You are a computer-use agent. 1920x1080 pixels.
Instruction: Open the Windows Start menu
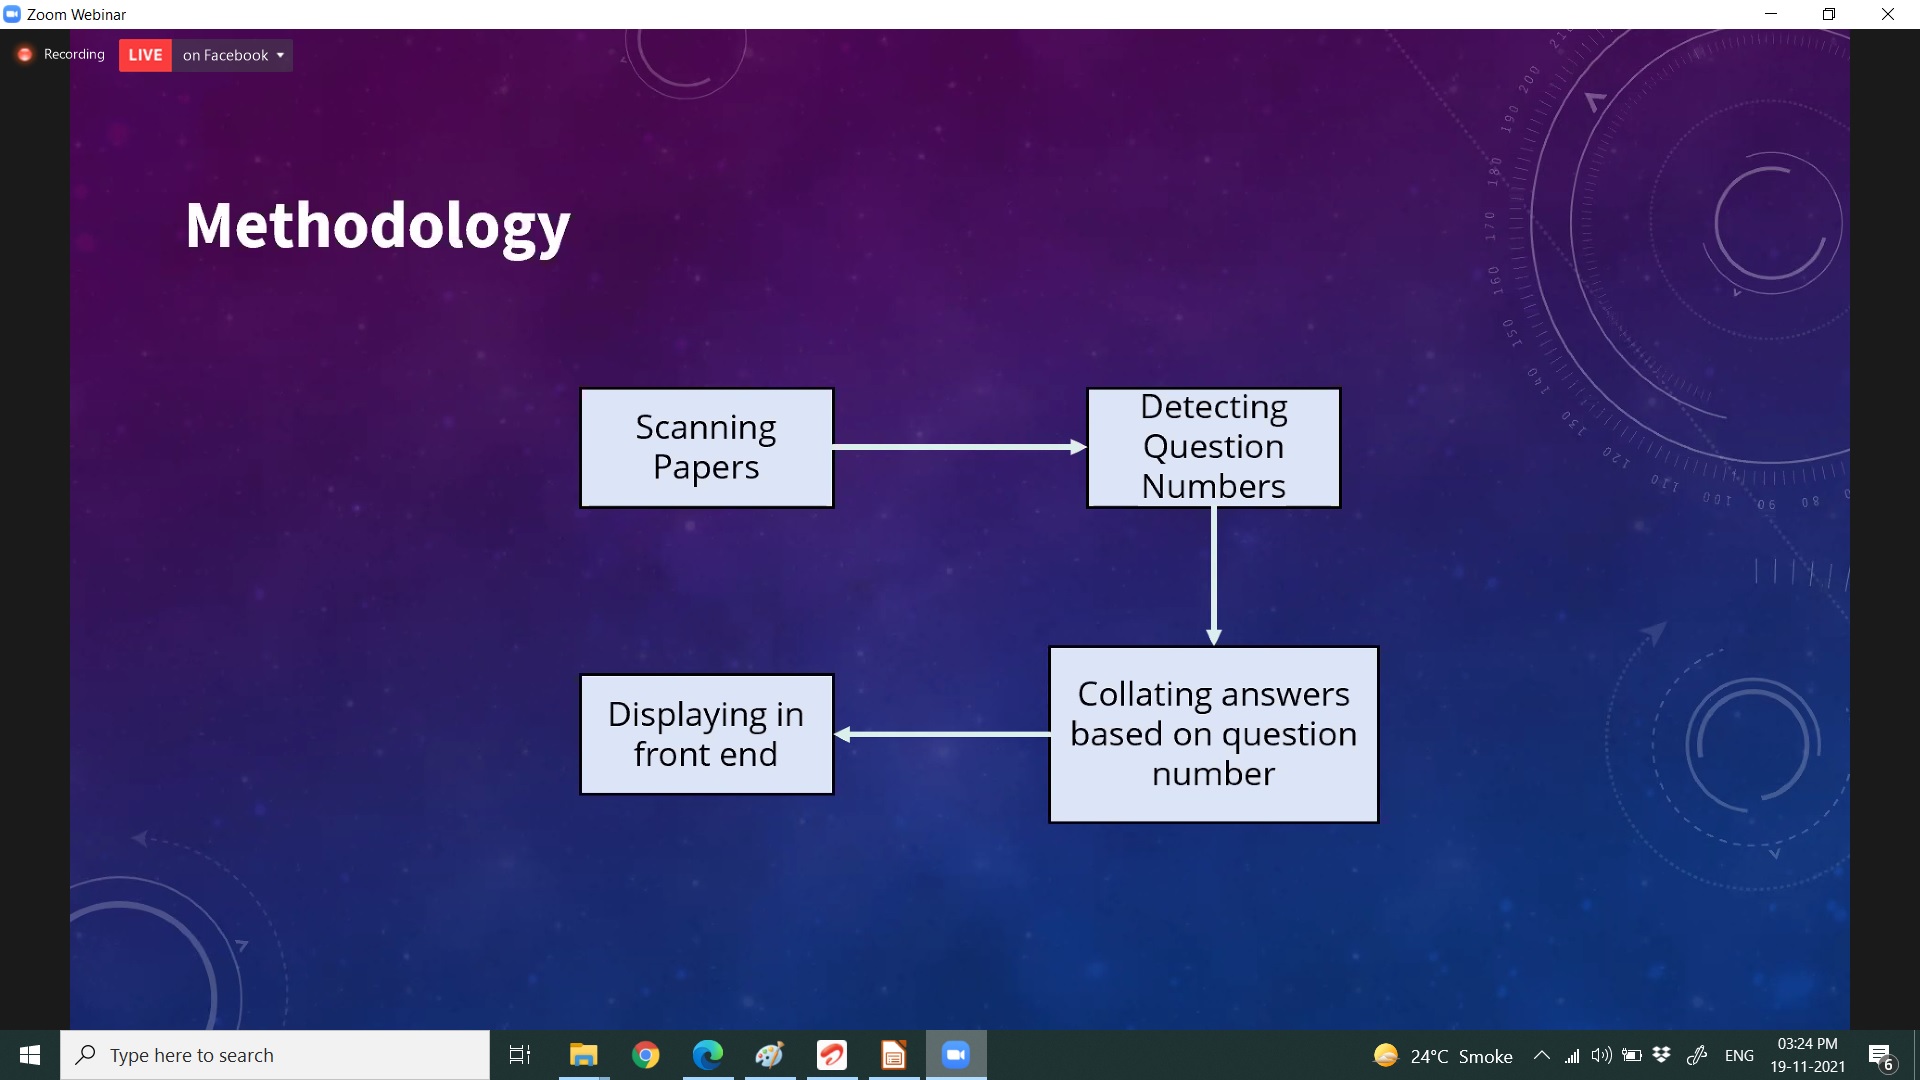click(30, 1055)
